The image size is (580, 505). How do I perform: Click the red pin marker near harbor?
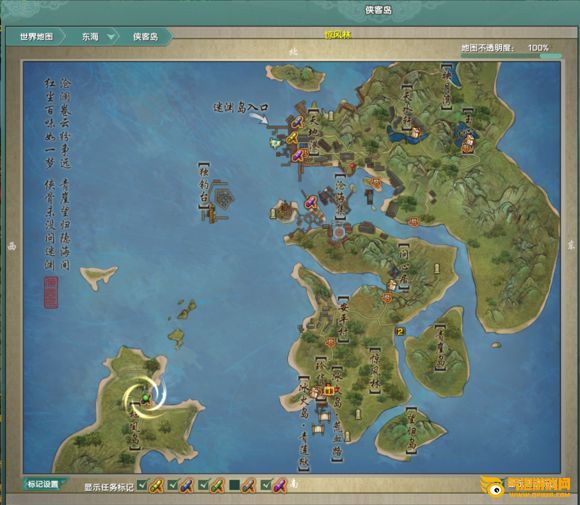coord(352,166)
